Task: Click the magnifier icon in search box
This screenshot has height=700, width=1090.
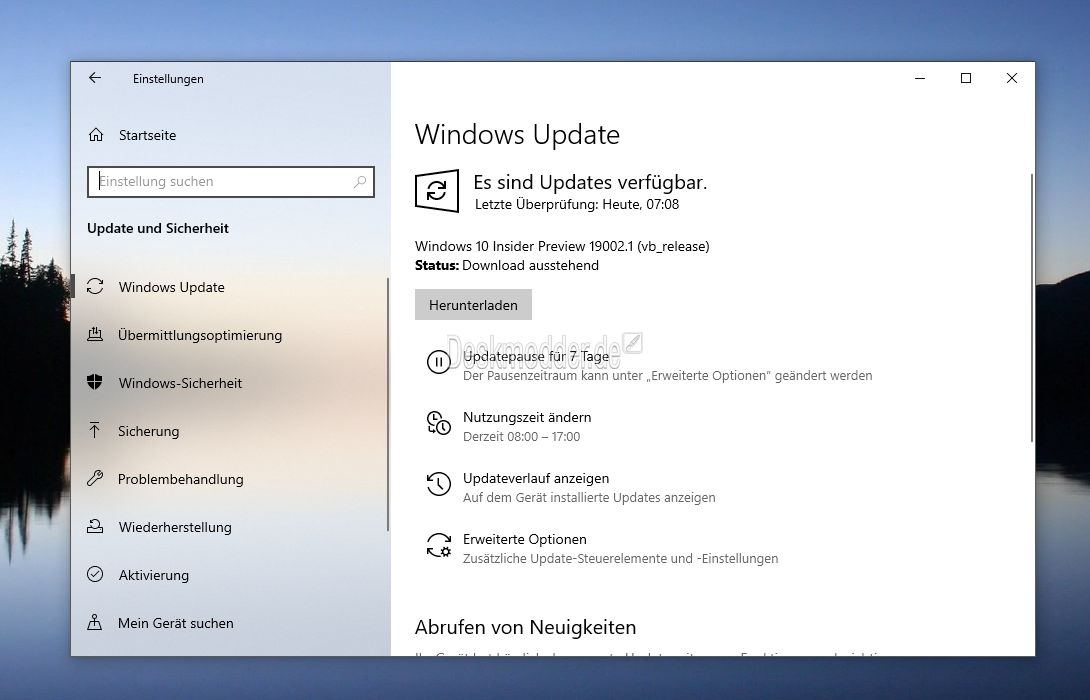Action: click(x=360, y=182)
